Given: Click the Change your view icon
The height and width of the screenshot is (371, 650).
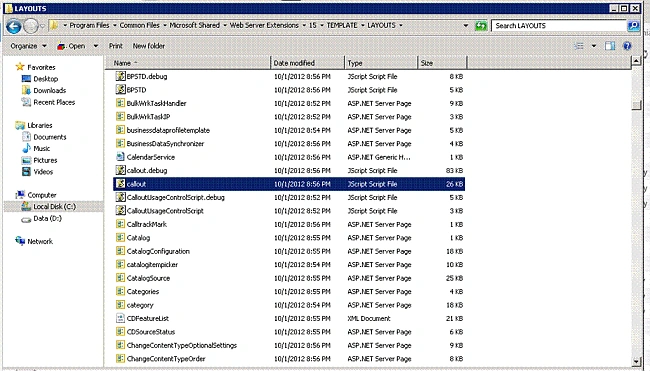Looking at the screenshot, I should click(x=579, y=46).
